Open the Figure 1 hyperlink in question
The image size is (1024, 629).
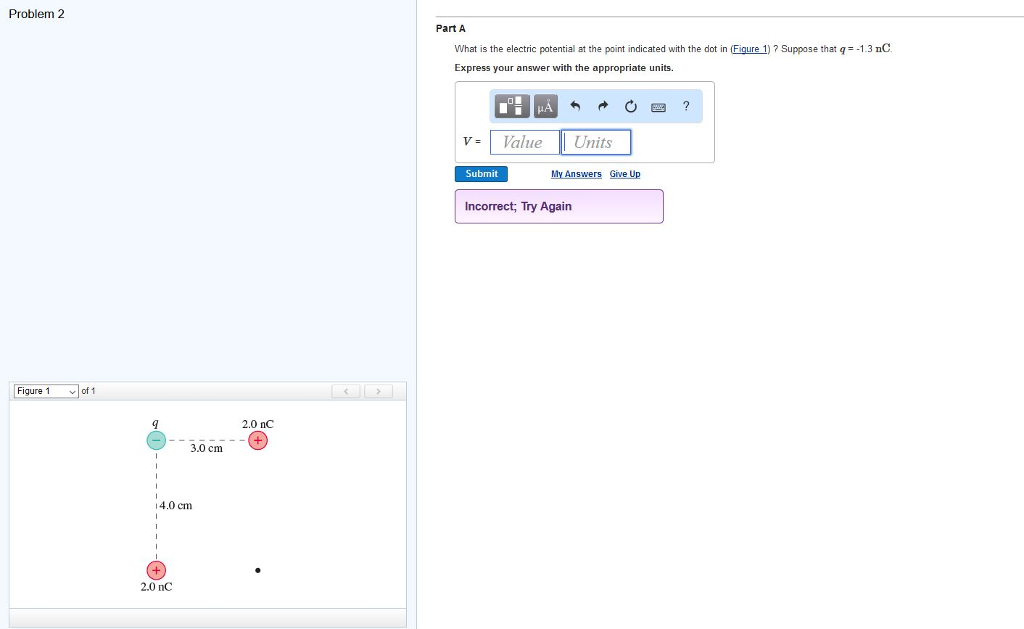pyautogui.click(x=750, y=49)
